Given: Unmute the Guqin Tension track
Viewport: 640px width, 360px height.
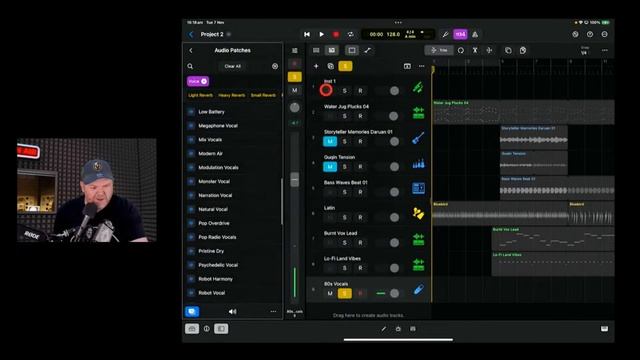Looking at the screenshot, I should 330,167.
